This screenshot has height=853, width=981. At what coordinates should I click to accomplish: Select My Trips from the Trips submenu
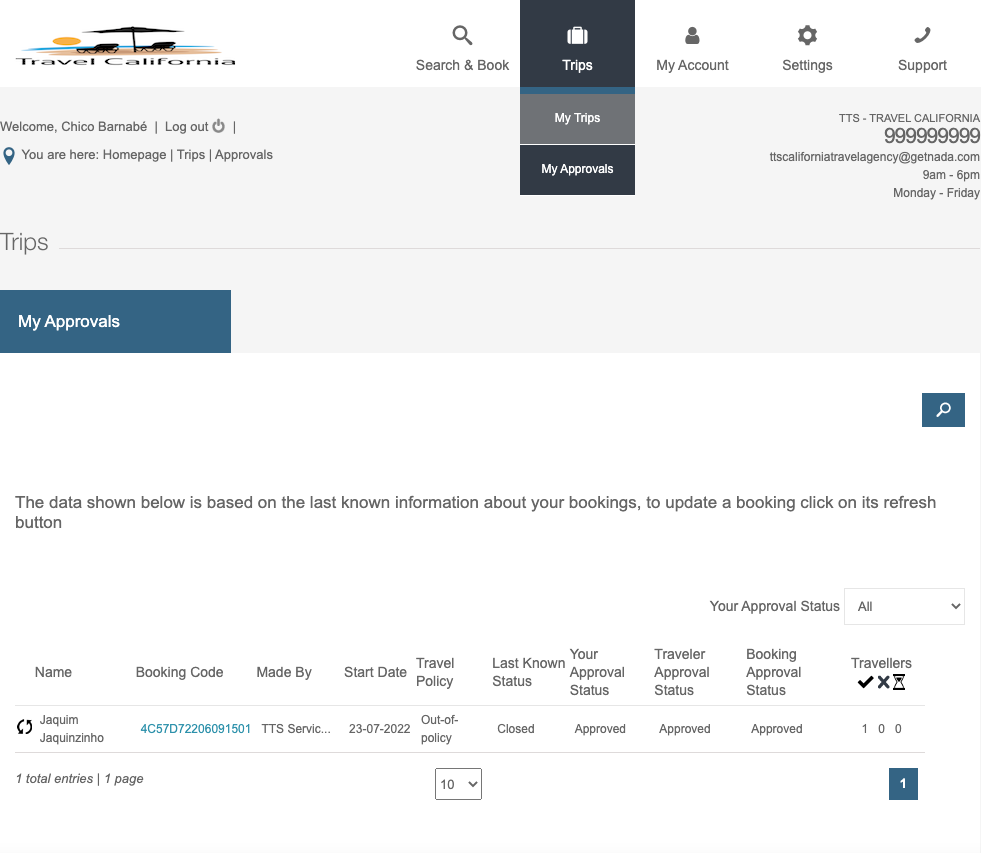577,118
